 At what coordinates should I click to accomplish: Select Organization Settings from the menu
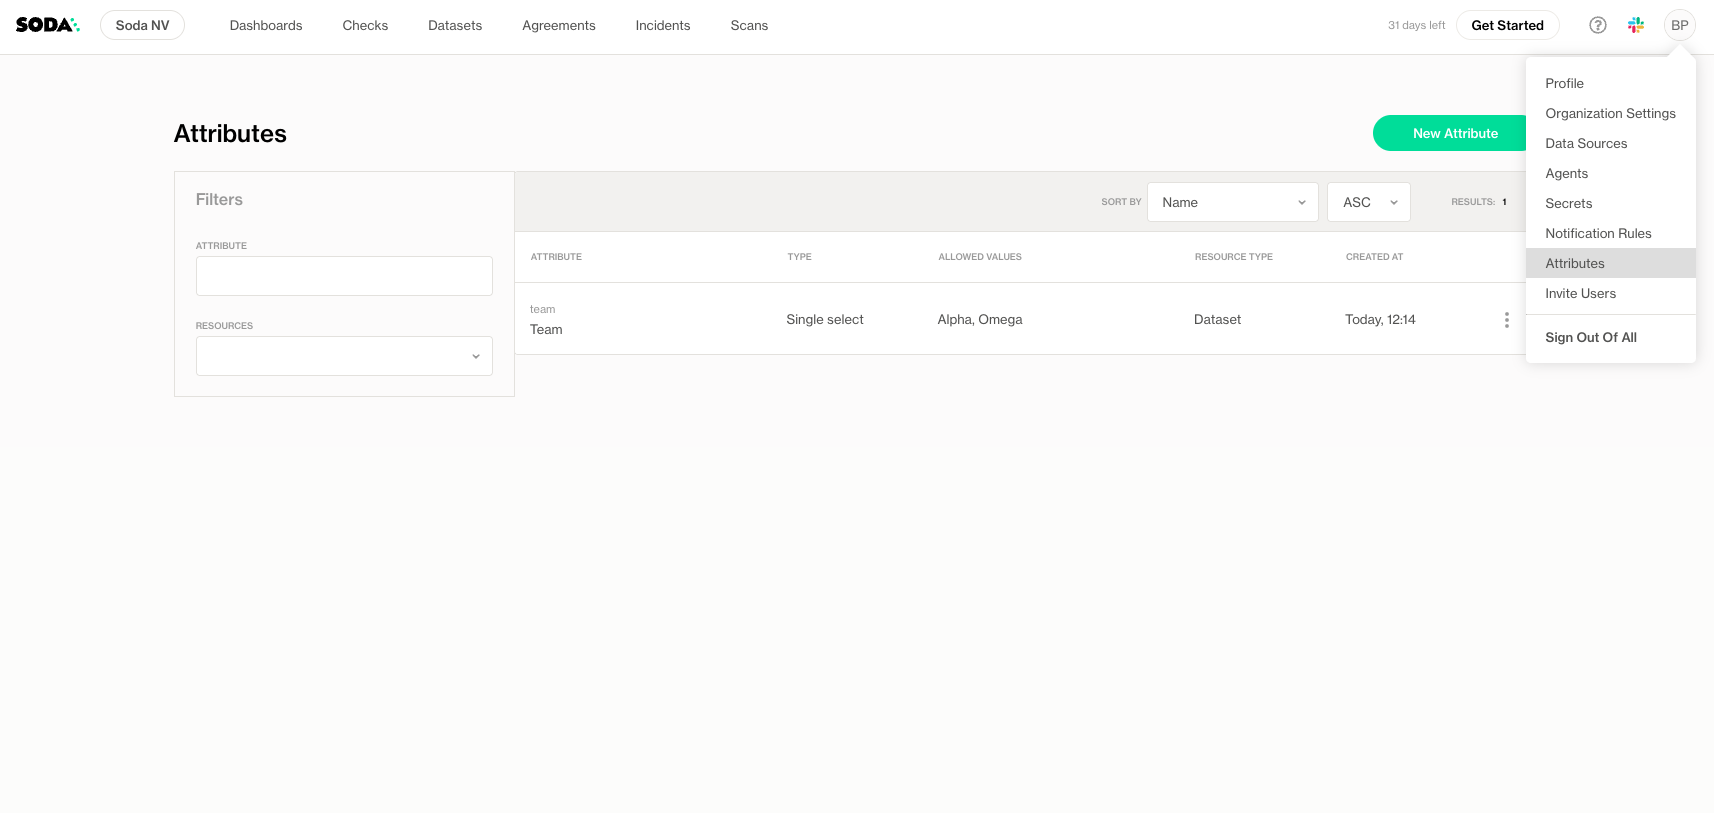pyautogui.click(x=1610, y=114)
